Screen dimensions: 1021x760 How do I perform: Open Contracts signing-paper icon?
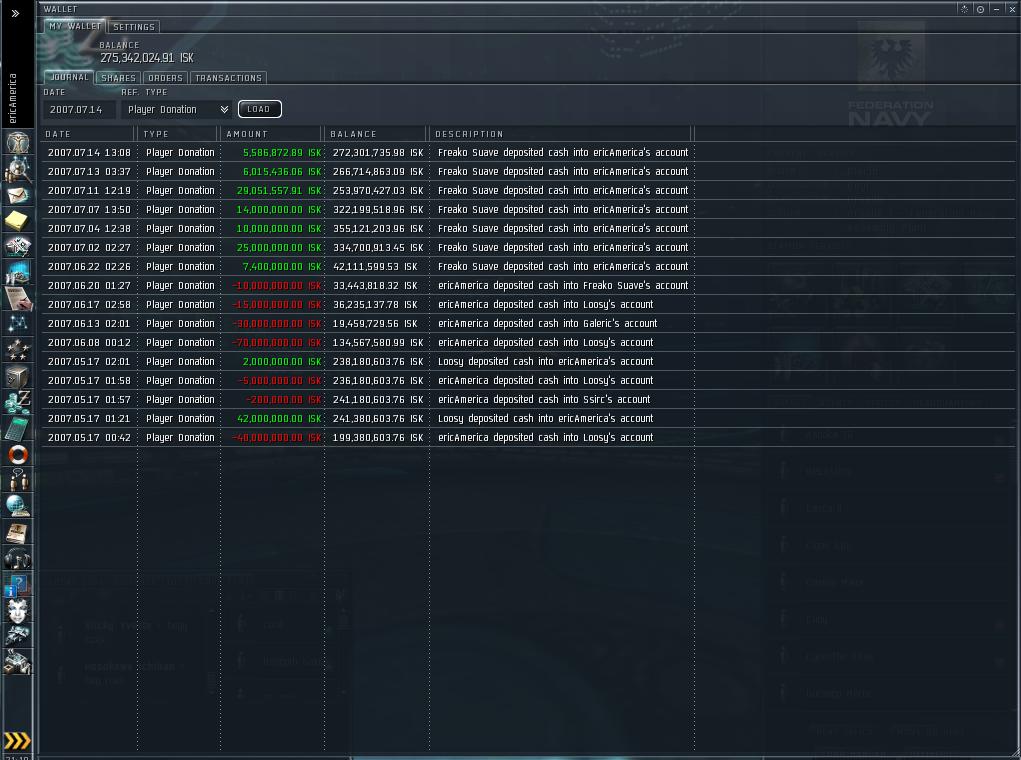tap(18, 299)
